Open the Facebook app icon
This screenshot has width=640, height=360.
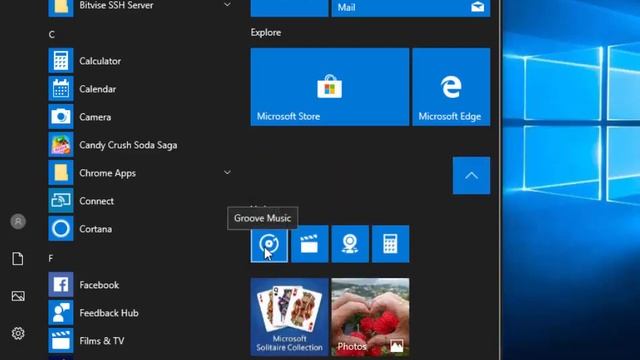(x=61, y=284)
